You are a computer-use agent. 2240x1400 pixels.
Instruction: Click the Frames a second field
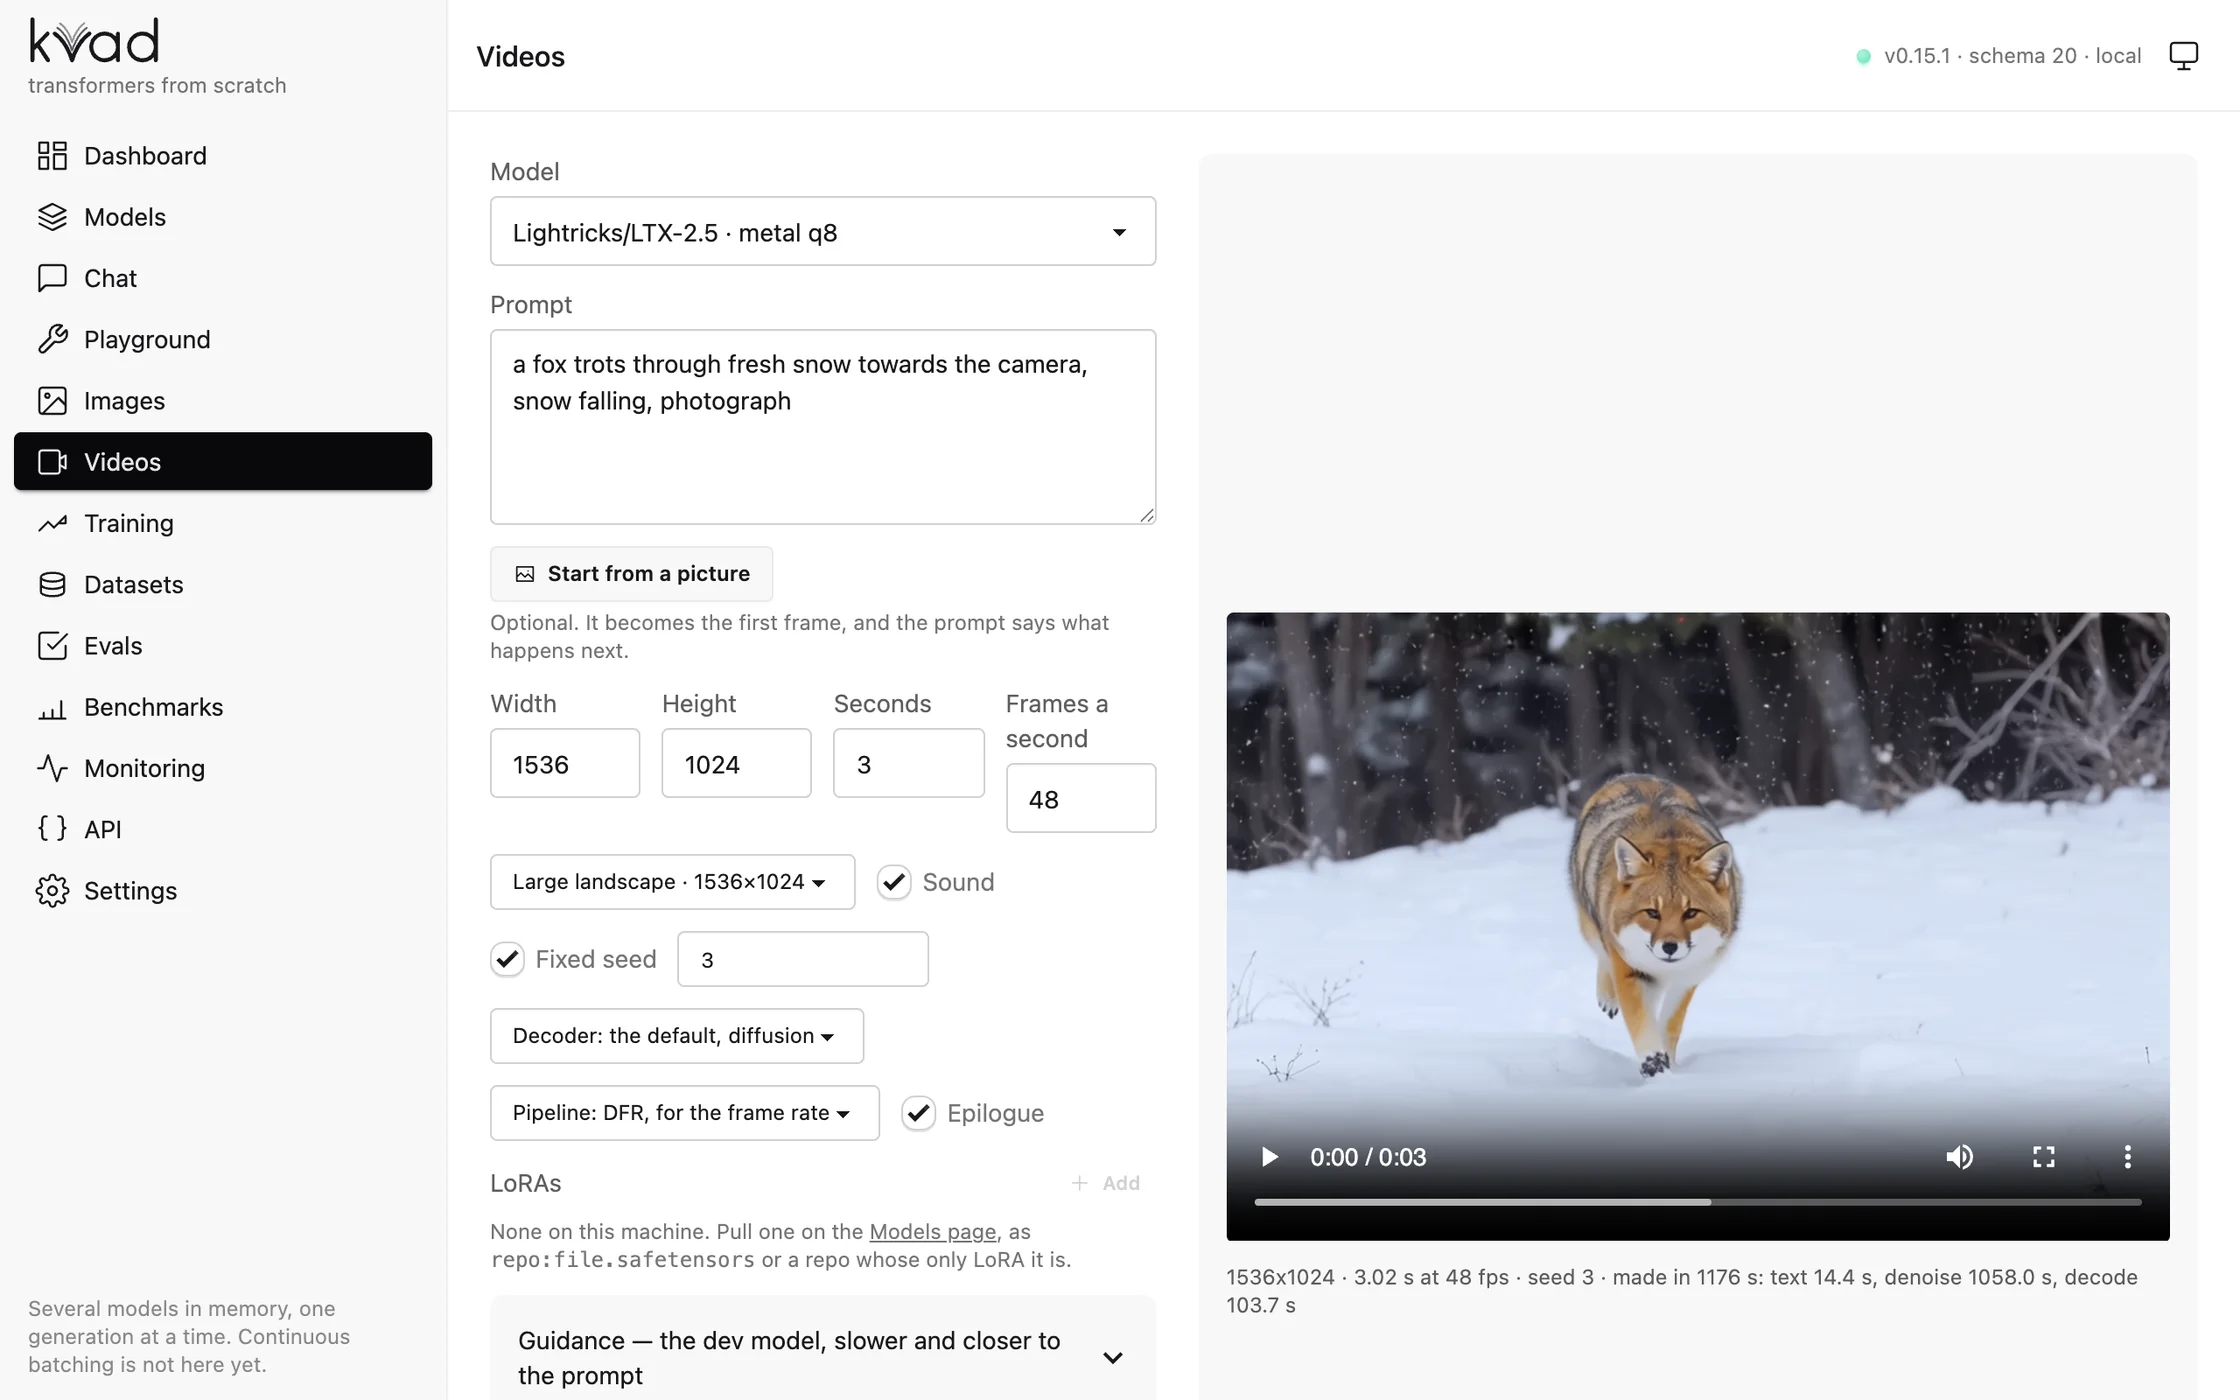click(1081, 799)
